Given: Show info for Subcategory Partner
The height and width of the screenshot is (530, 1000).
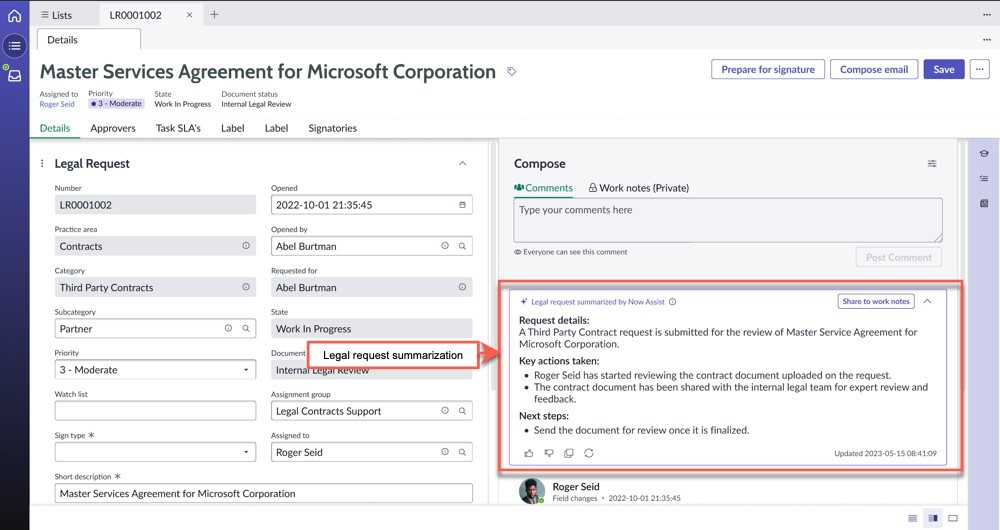Looking at the screenshot, I should click(x=228, y=328).
